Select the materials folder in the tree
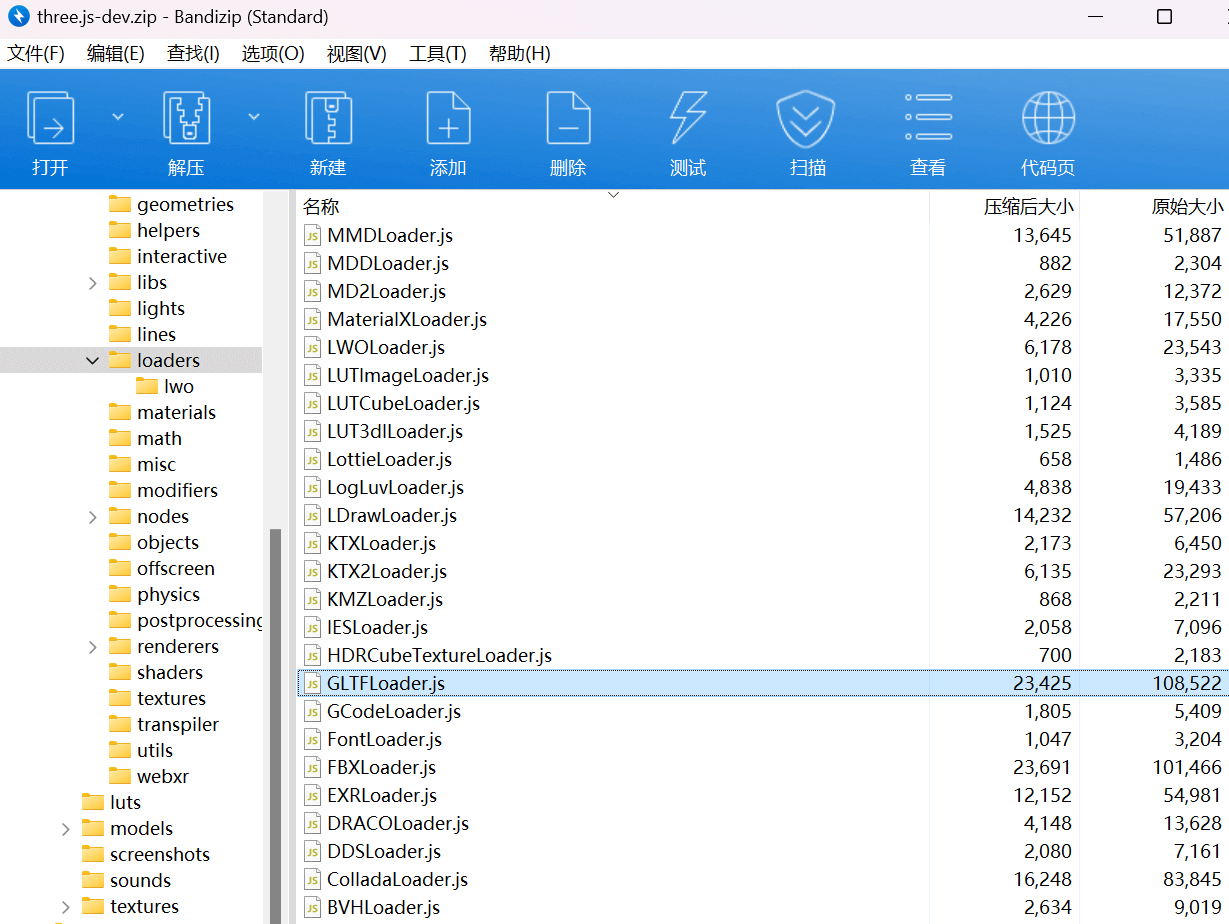The width and height of the screenshot is (1229, 924). click(176, 412)
